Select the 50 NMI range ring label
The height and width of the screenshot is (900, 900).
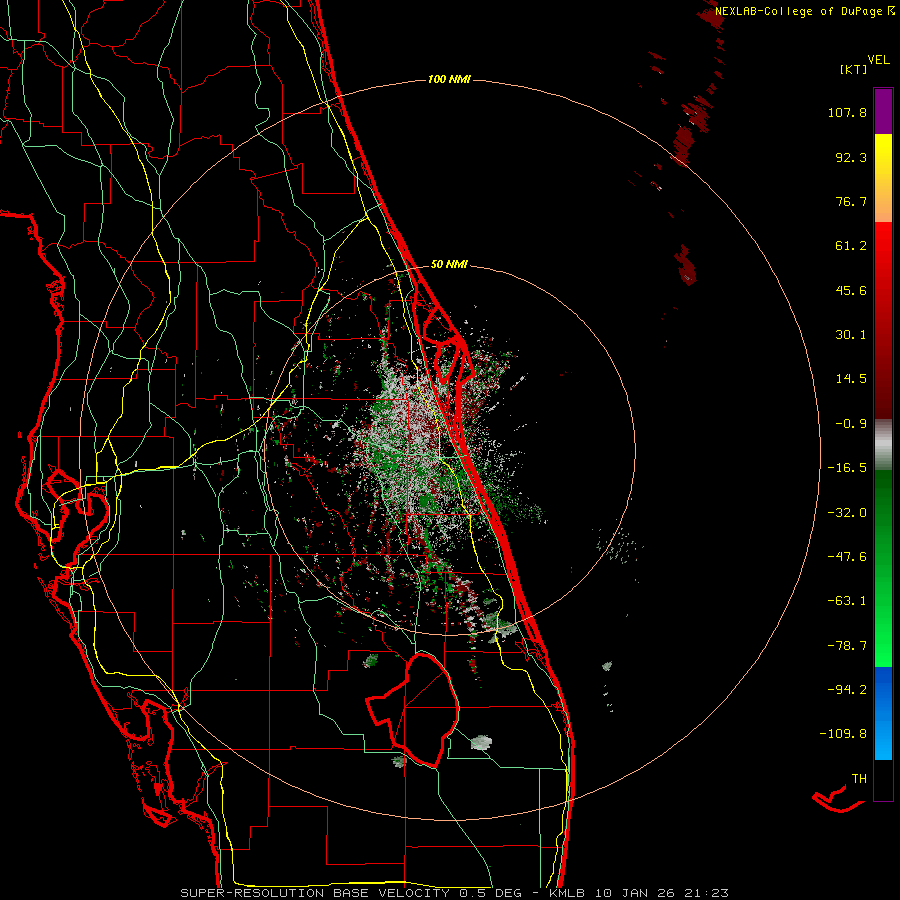[449, 265]
